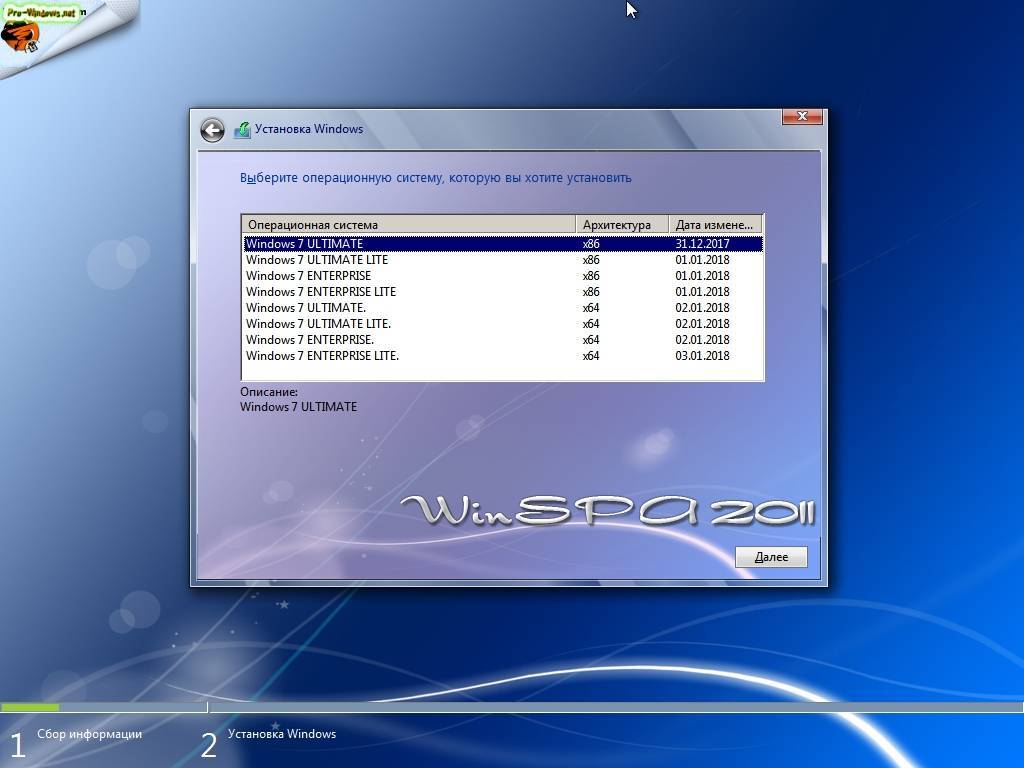Click the round back arrow button

[x=212, y=130]
